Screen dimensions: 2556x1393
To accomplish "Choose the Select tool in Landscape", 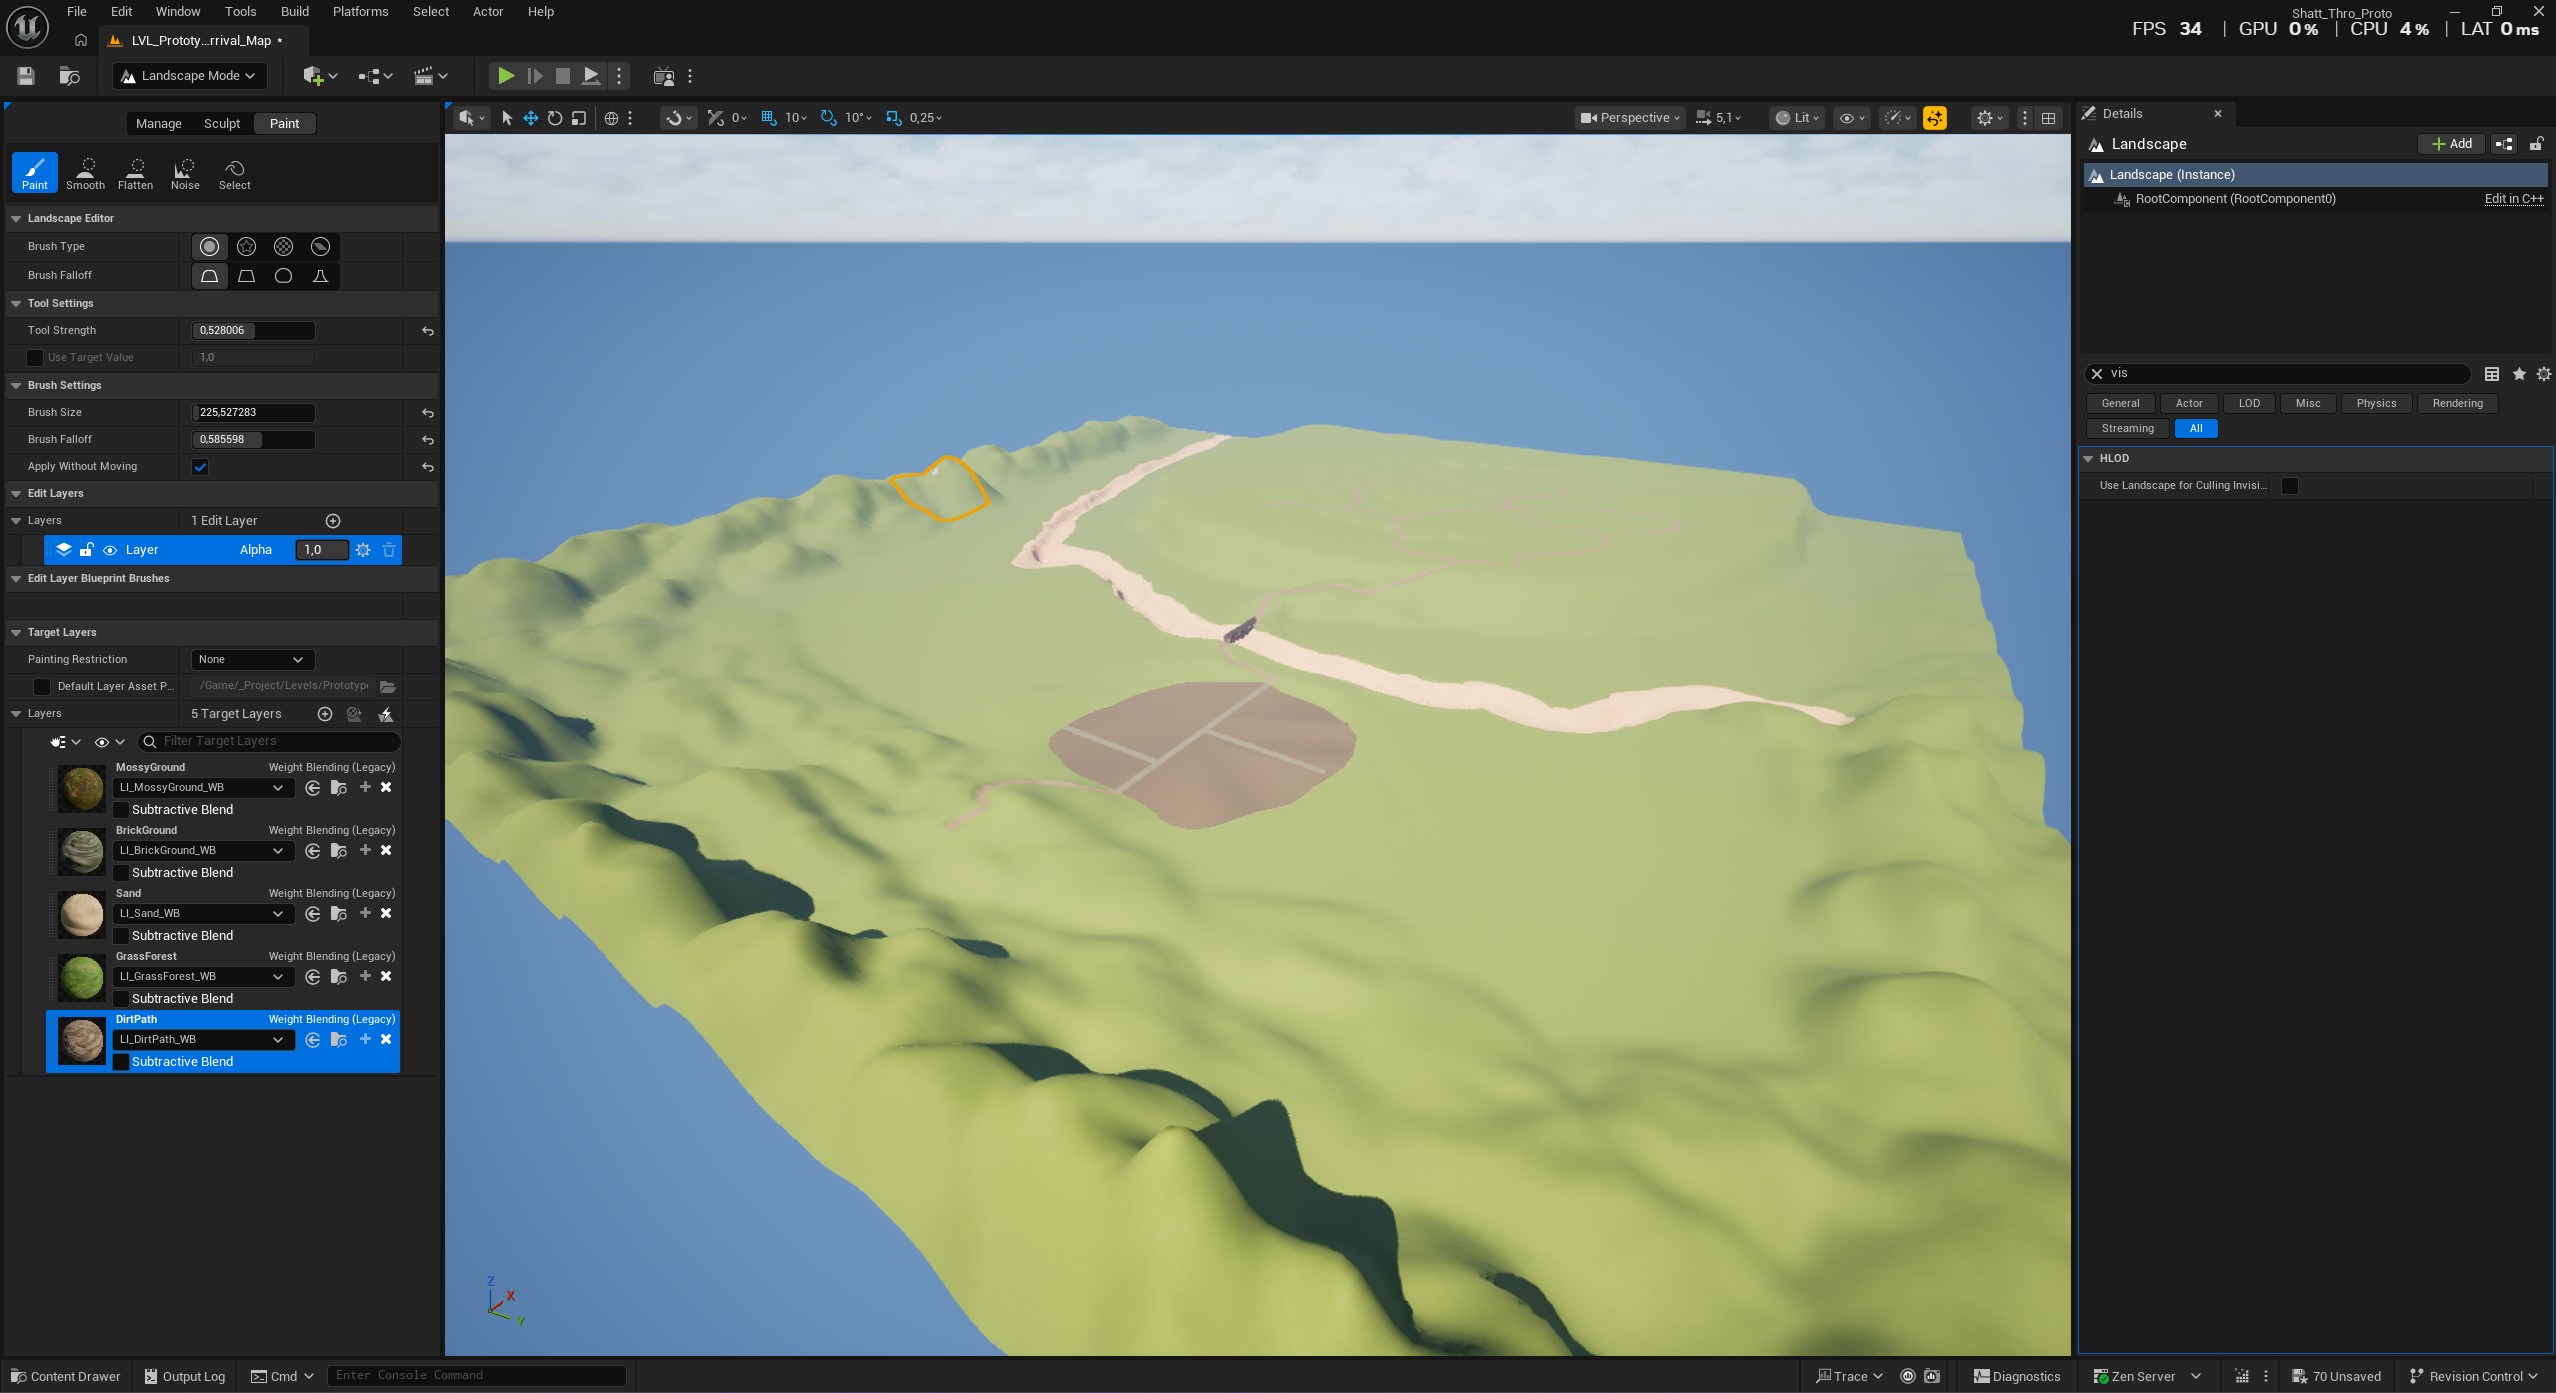I will tap(235, 173).
